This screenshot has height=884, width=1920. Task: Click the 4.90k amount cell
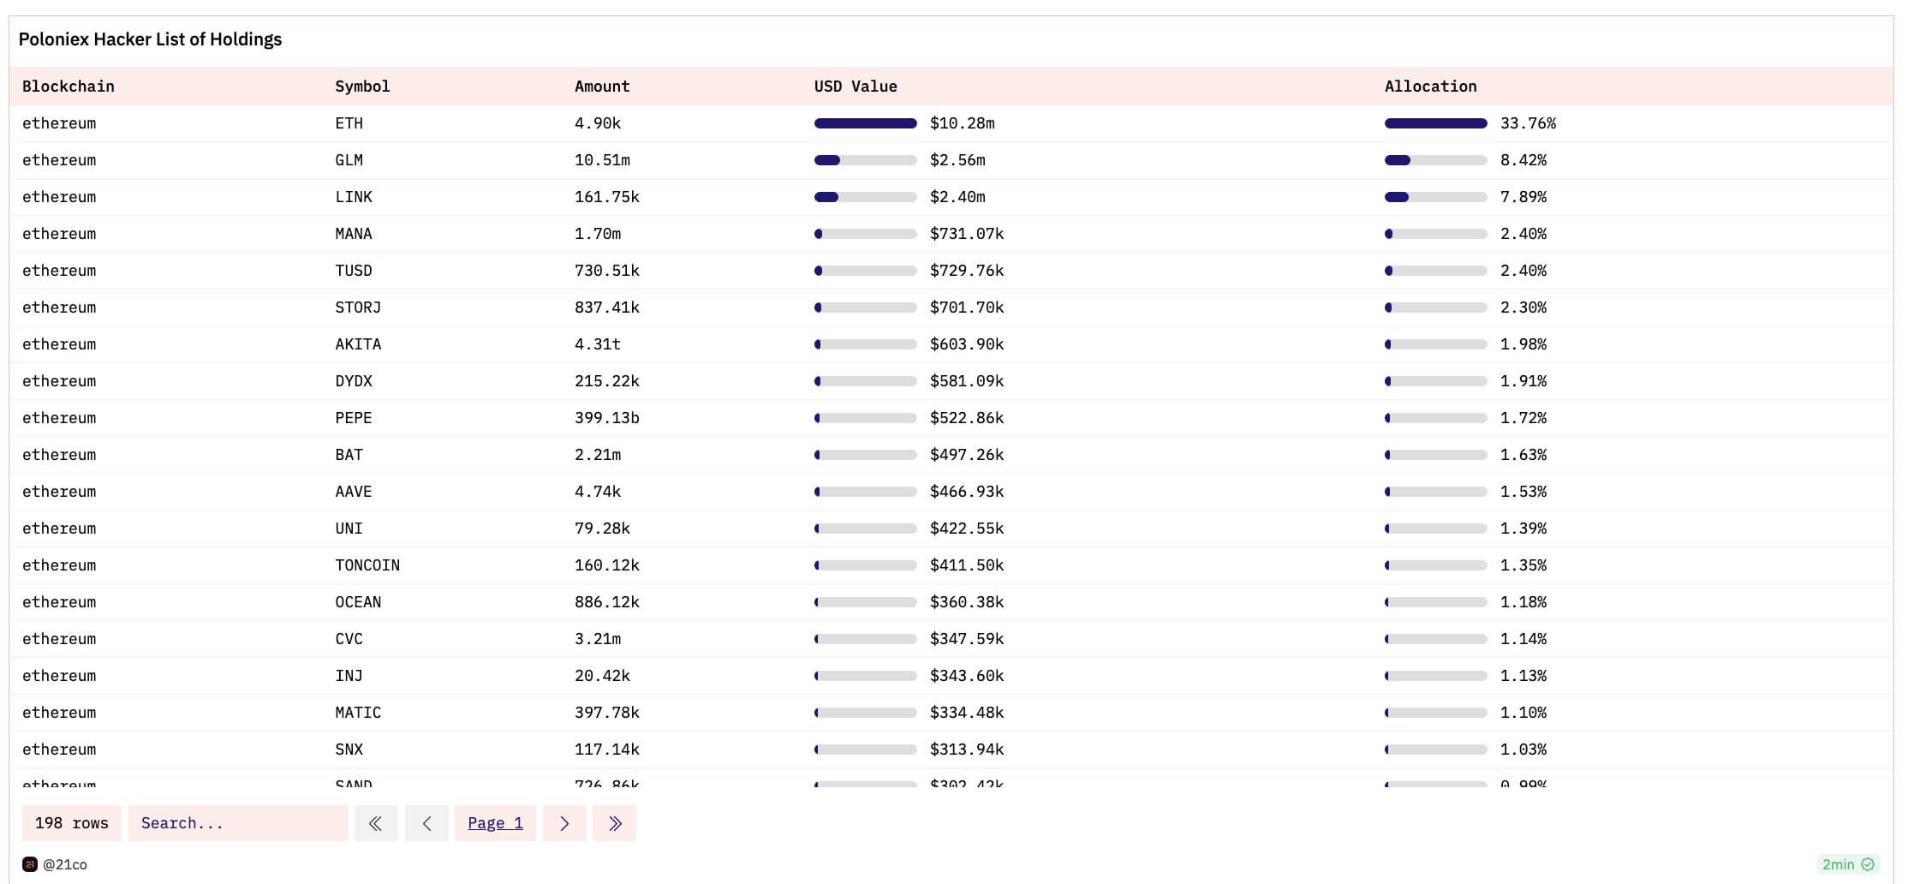click(x=597, y=123)
